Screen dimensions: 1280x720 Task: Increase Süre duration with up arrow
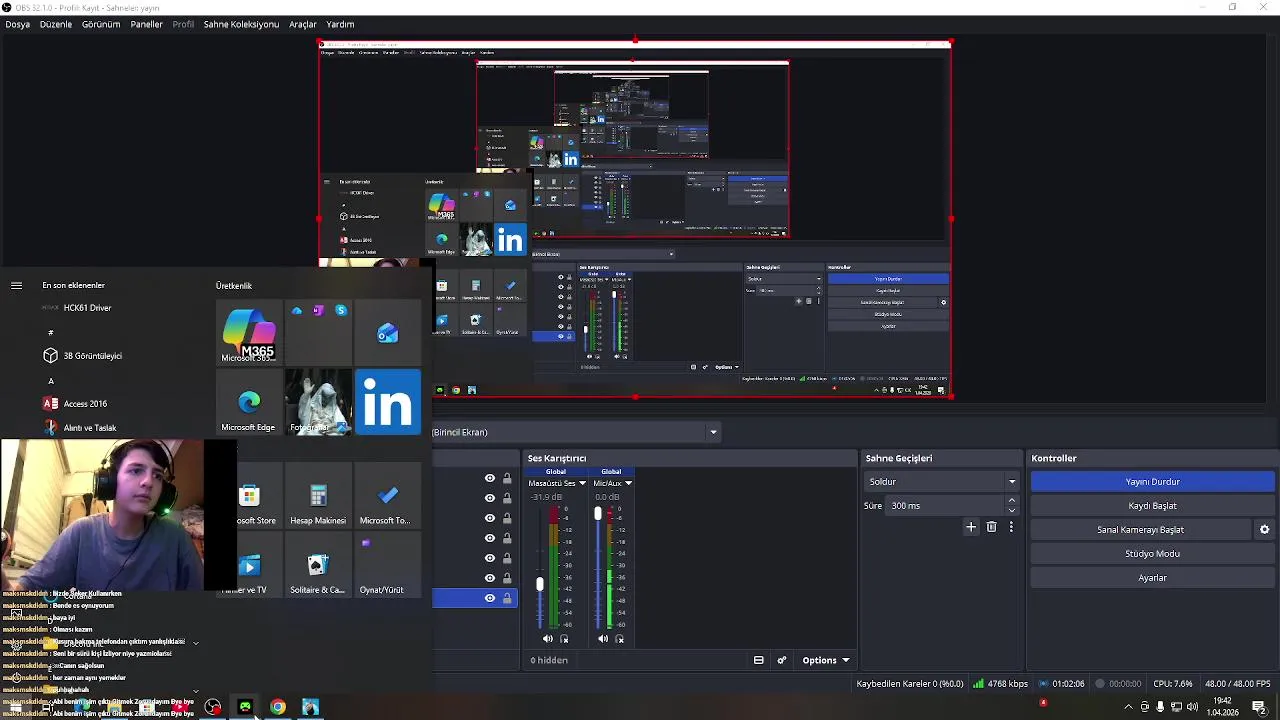[1012, 501]
